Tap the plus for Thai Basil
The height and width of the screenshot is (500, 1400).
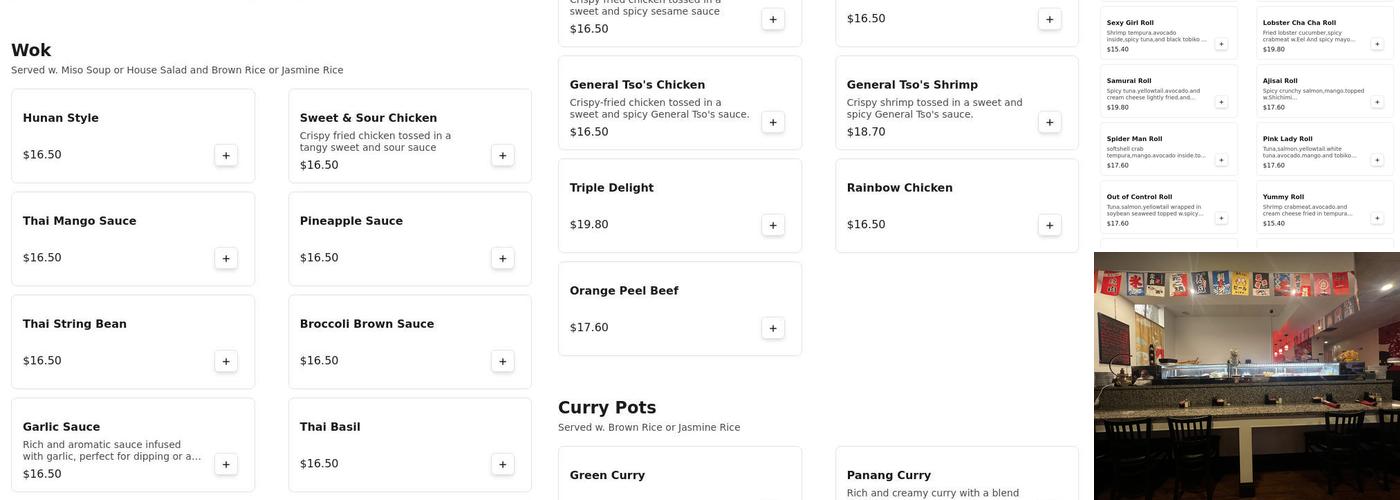(503, 464)
